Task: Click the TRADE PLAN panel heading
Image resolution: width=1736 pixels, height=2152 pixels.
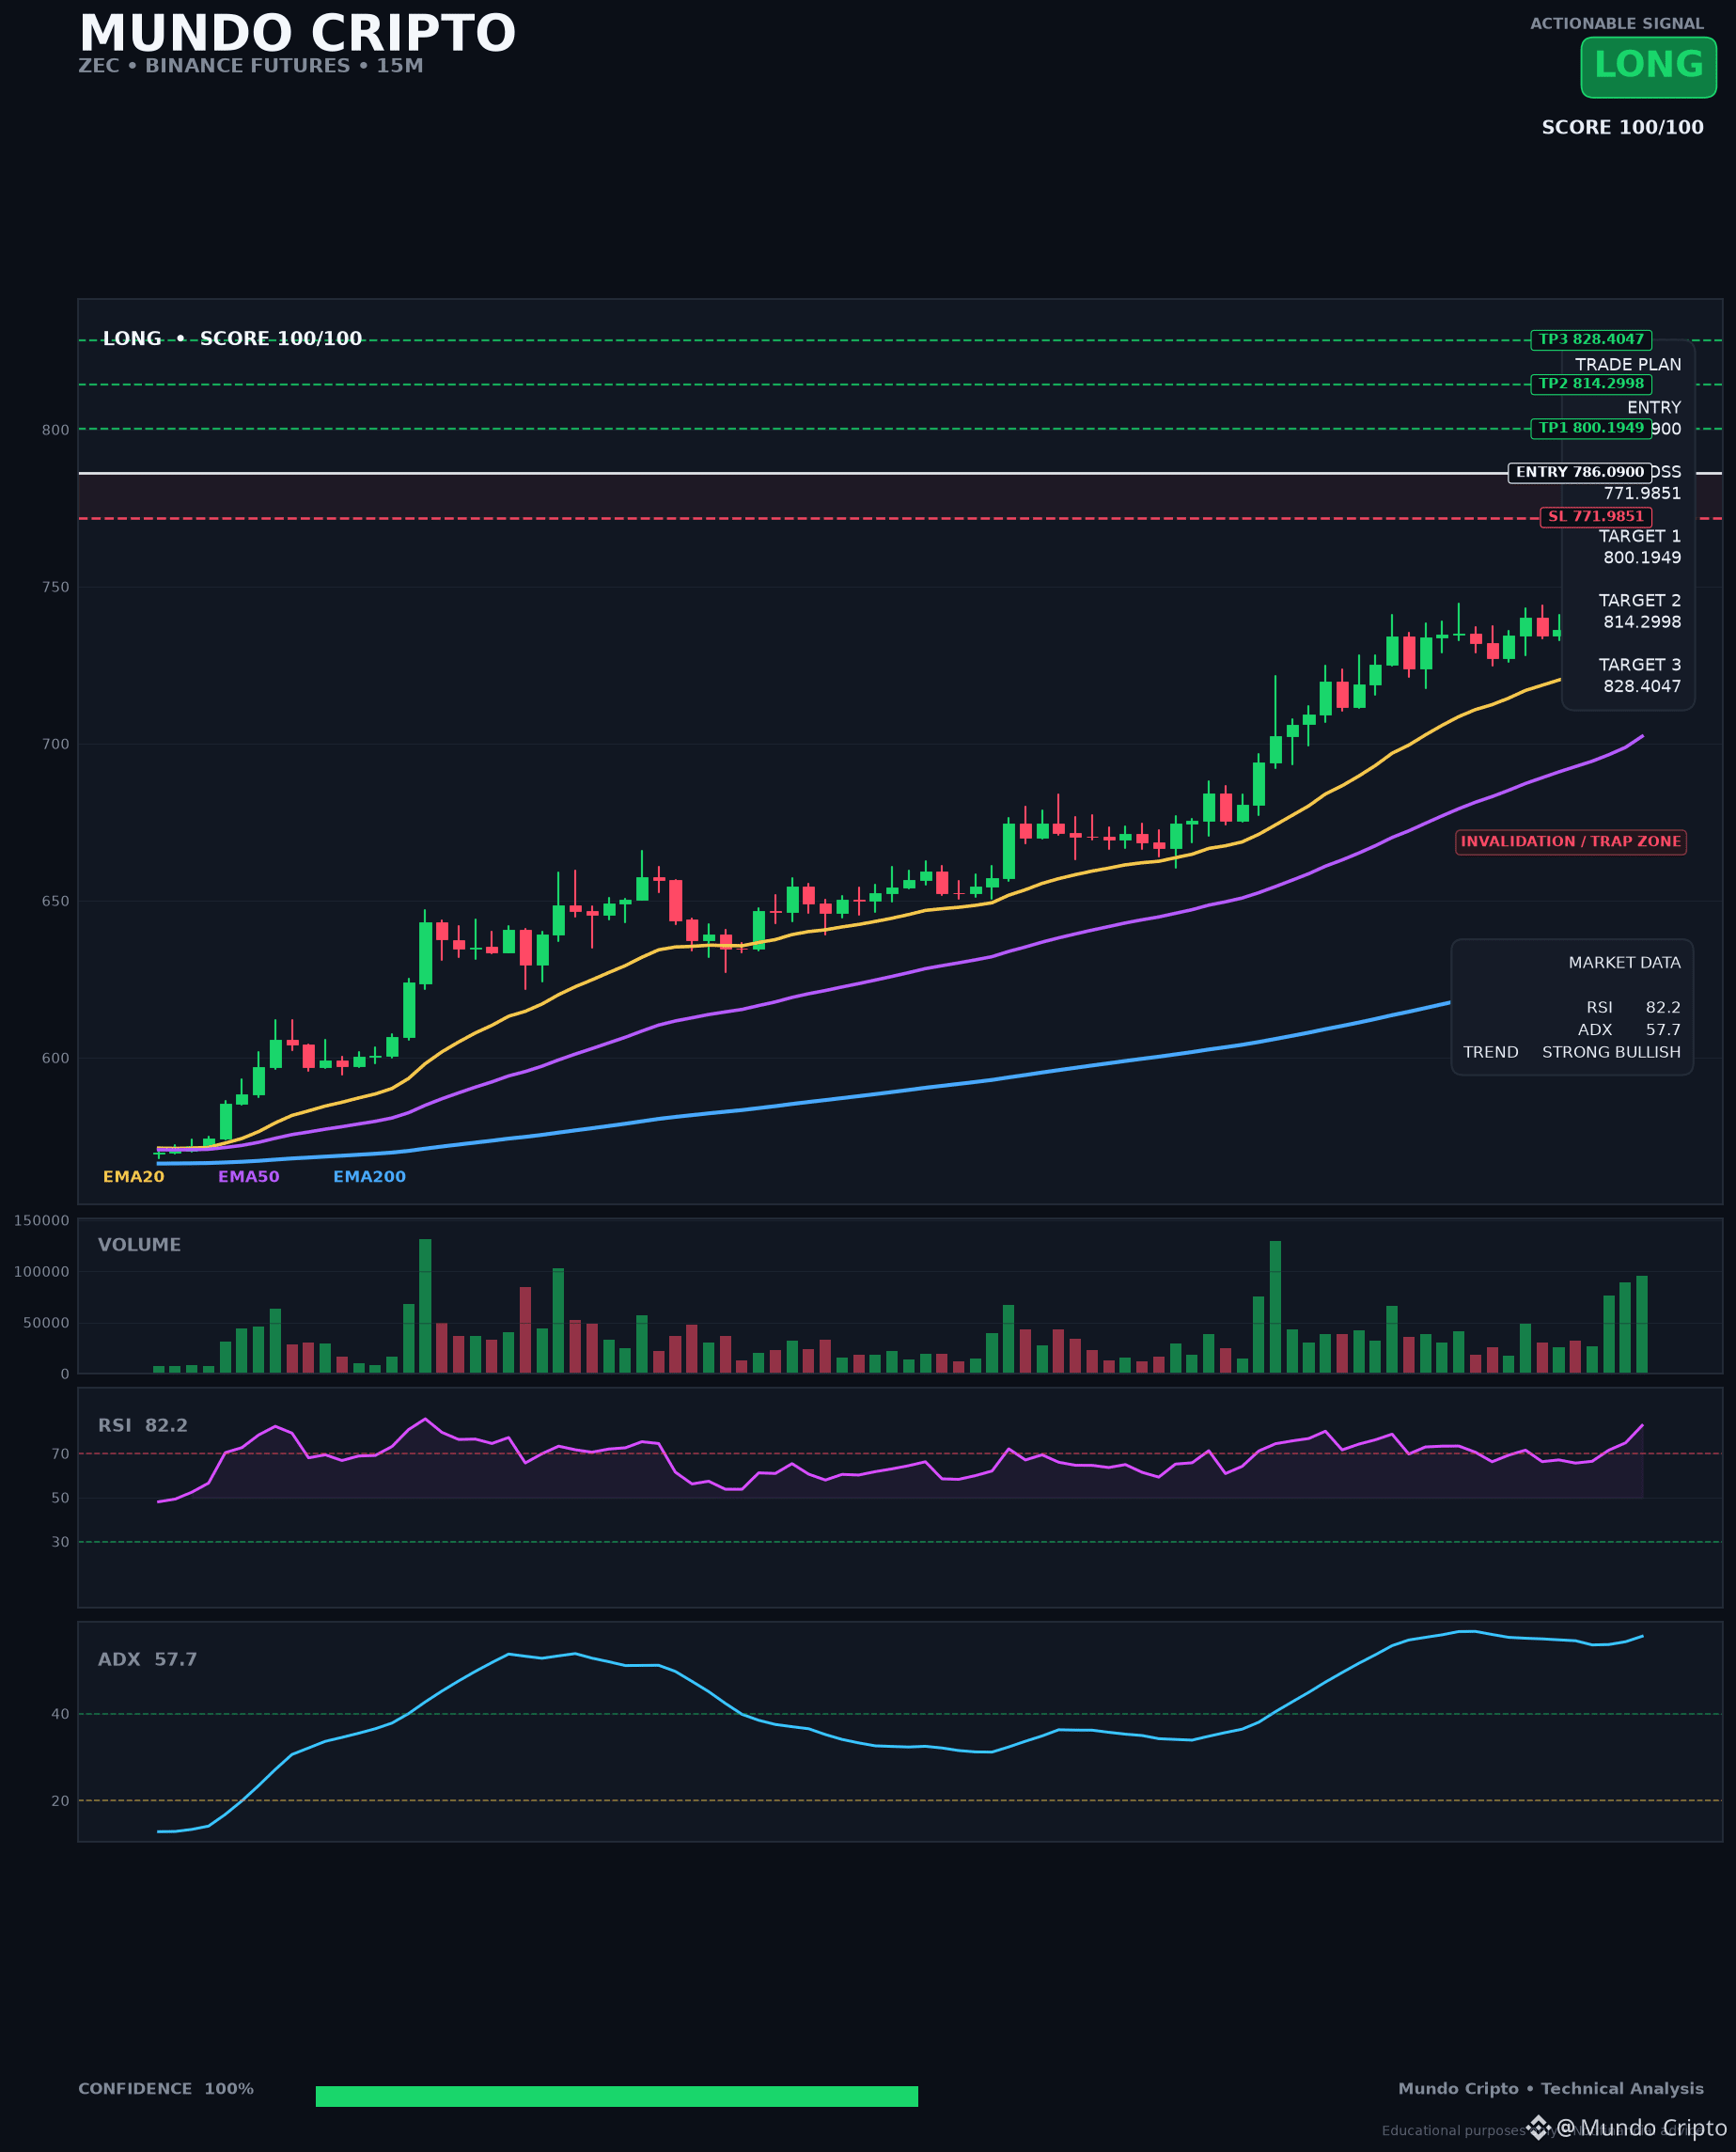Action: pyautogui.click(x=1628, y=365)
